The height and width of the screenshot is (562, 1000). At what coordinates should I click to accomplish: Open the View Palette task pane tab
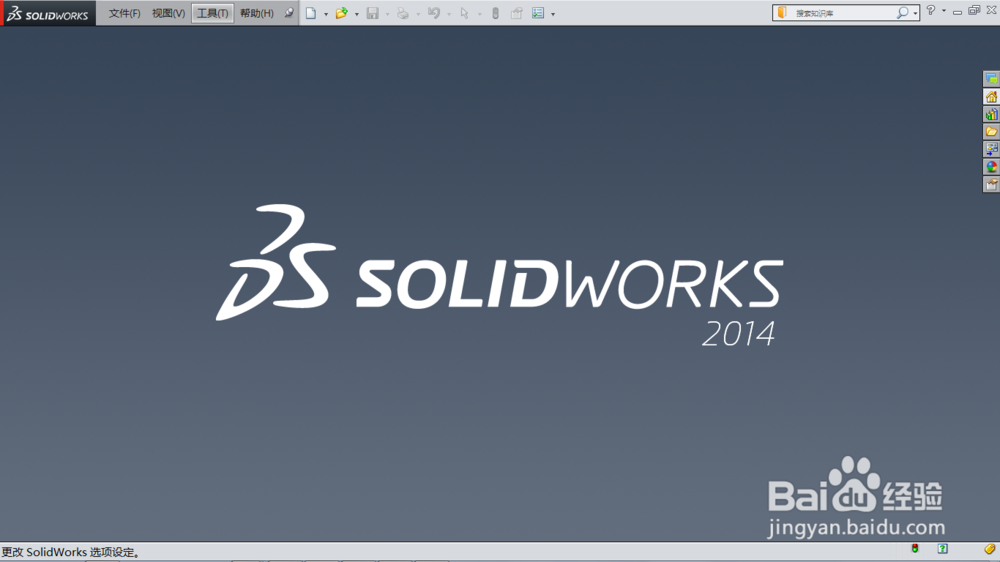[x=991, y=149]
